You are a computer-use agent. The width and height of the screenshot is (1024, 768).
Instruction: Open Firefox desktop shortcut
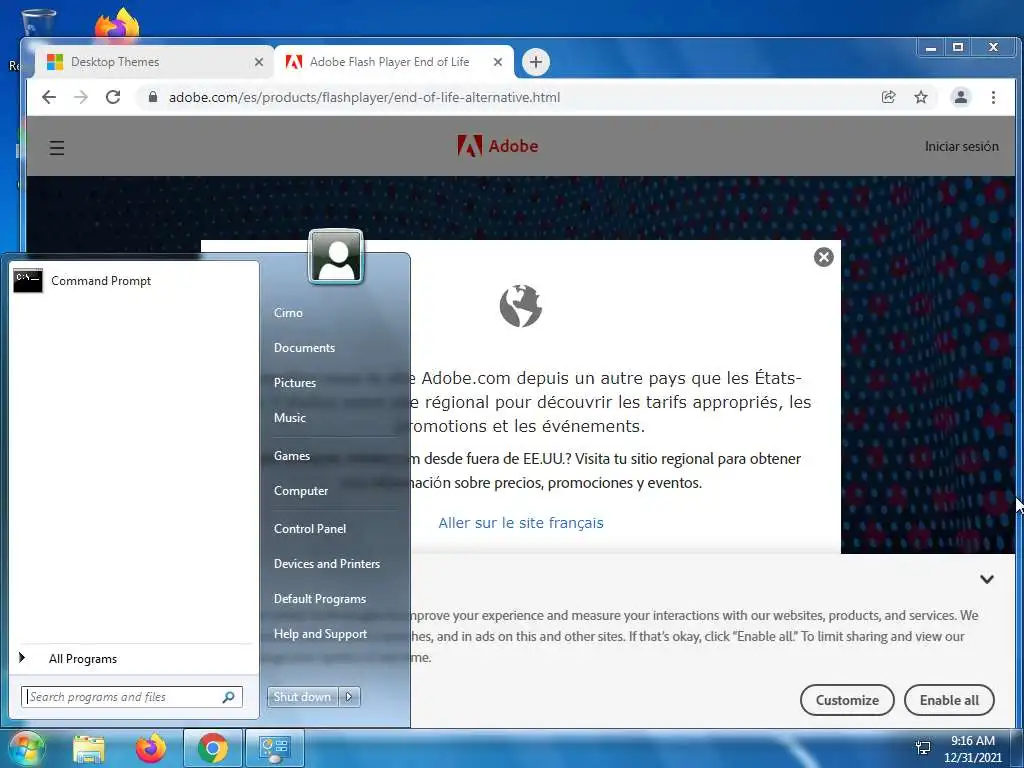click(x=118, y=26)
